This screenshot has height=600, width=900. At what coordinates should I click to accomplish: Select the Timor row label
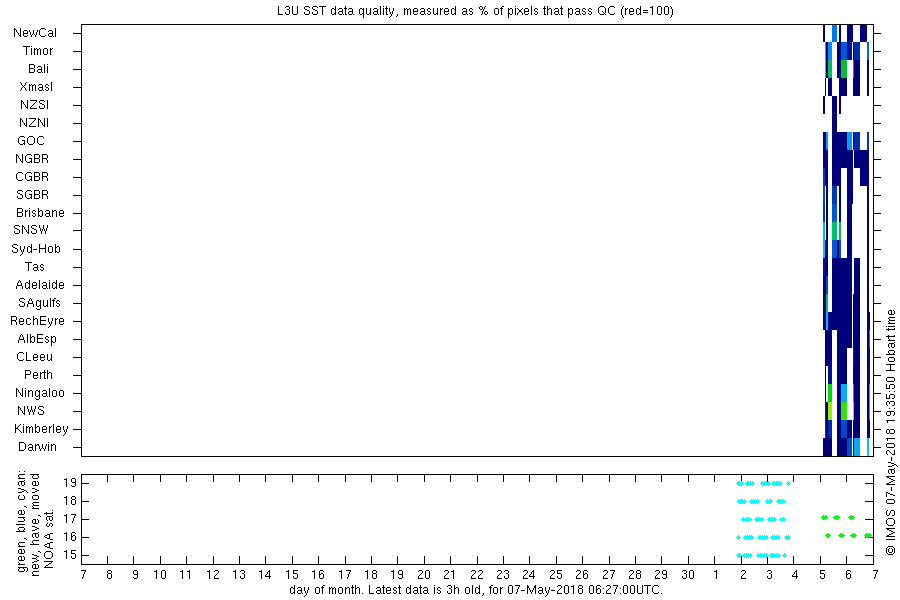(x=38, y=51)
